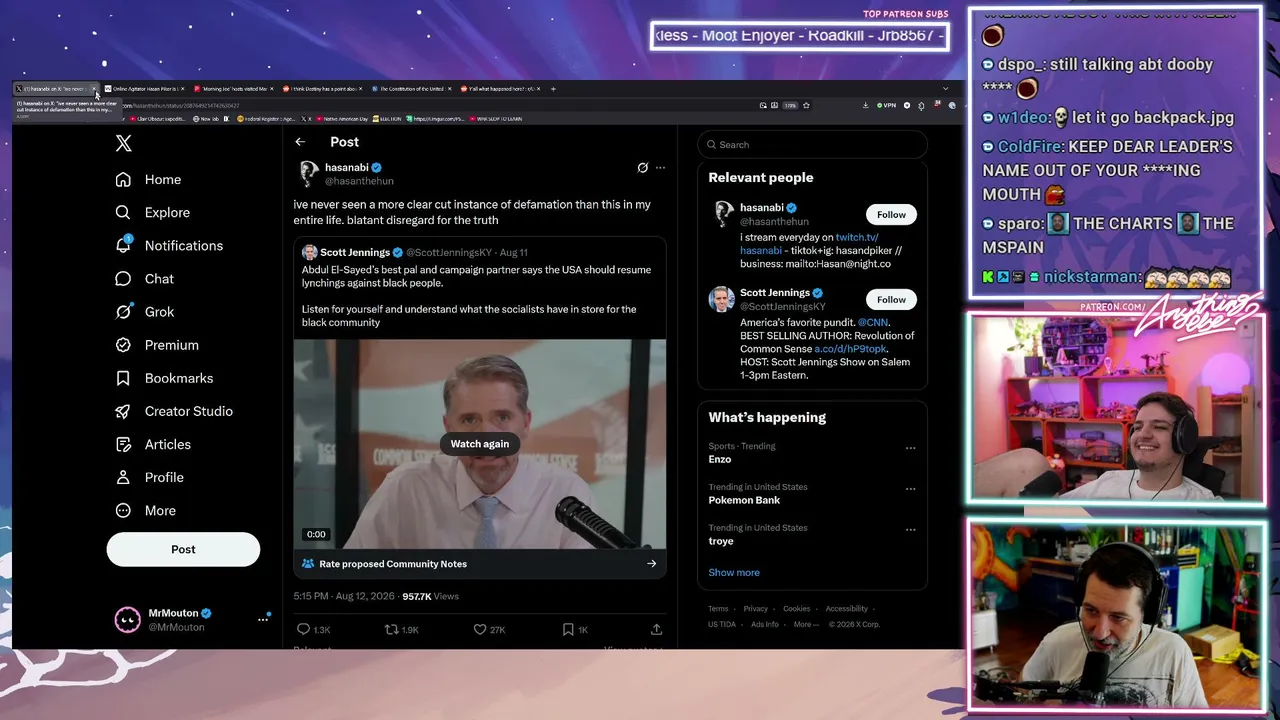This screenshot has height=720, width=1280.
Task: Click hasanabi's profile avatar on the post
Action: point(308,174)
